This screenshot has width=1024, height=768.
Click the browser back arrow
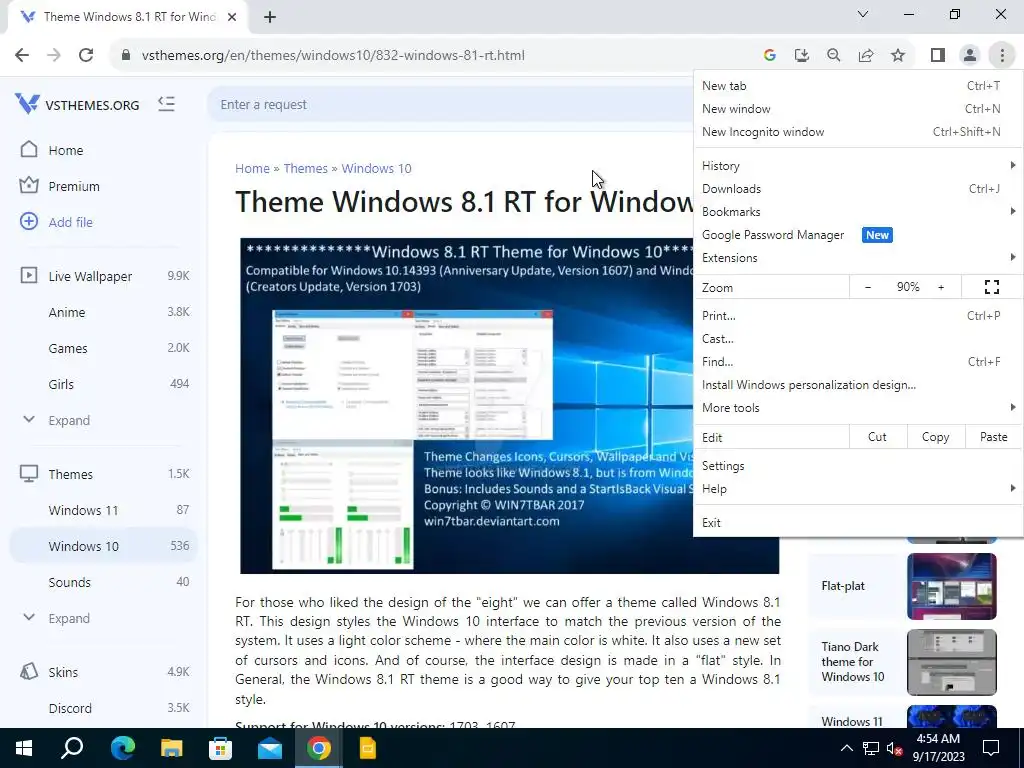[x=22, y=56]
